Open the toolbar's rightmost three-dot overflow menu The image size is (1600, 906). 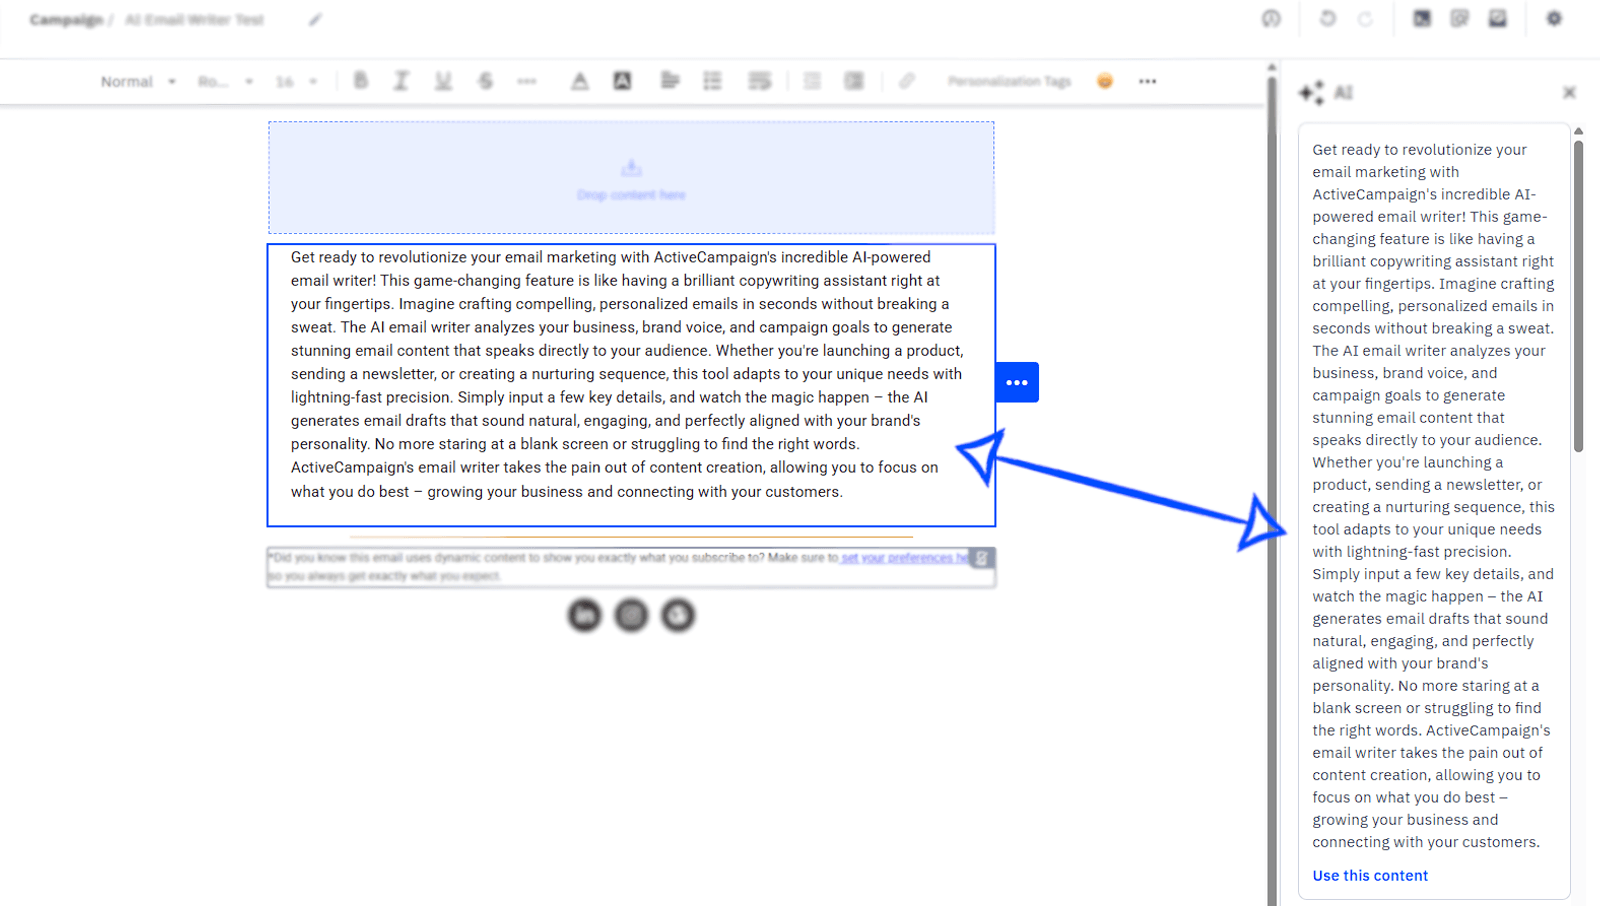[x=1147, y=82]
